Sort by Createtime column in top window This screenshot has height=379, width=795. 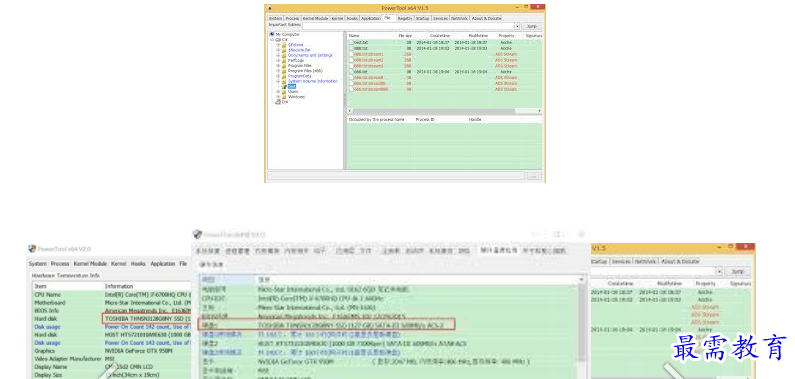440,36
